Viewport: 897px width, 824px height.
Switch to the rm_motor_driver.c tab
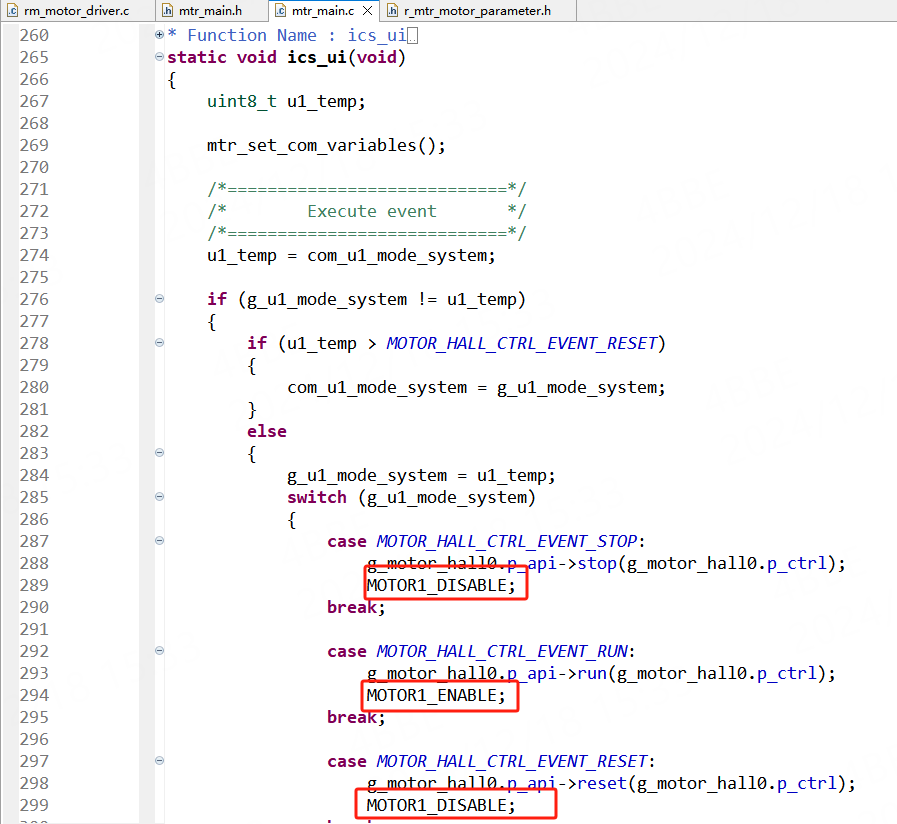(76, 11)
